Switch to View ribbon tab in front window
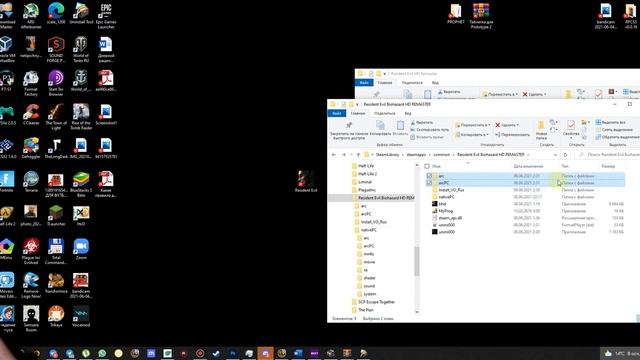 (x=408, y=113)
